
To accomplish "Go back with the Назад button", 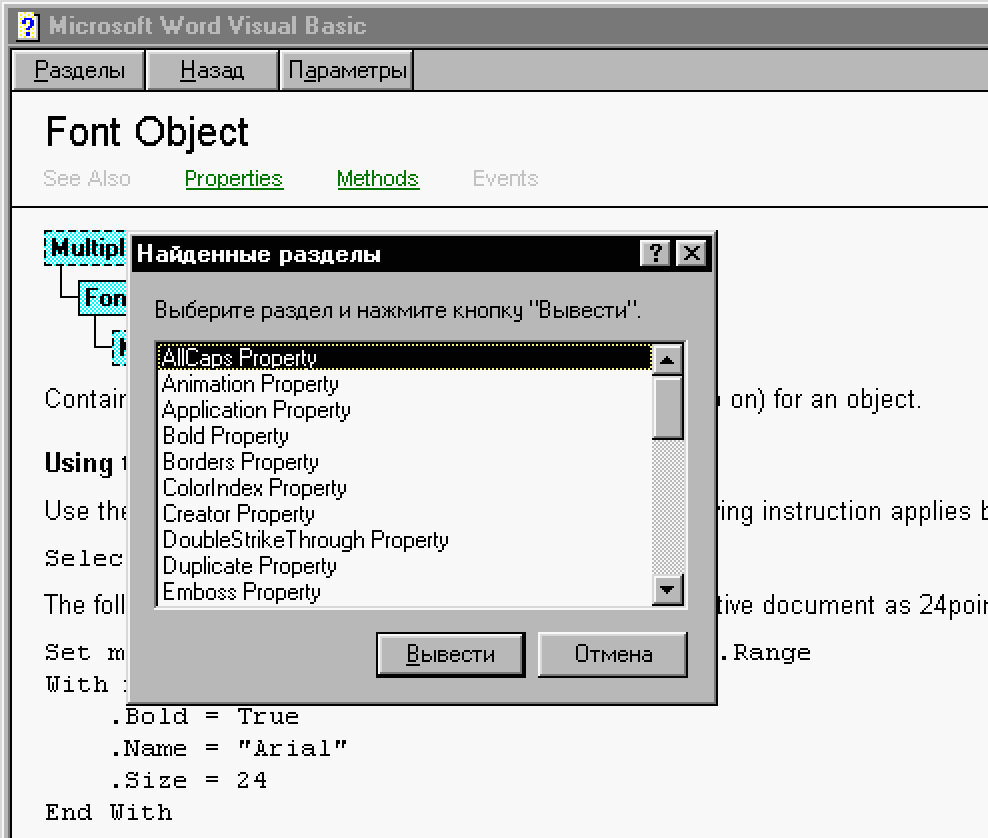I will click(x=212, y=70).
